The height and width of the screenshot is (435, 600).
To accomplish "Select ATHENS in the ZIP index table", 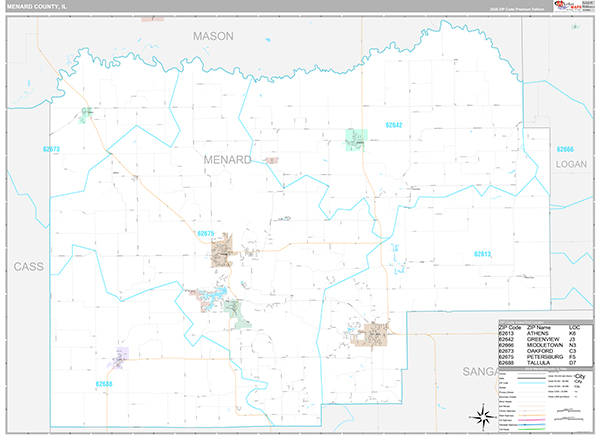I will (538, 334).
